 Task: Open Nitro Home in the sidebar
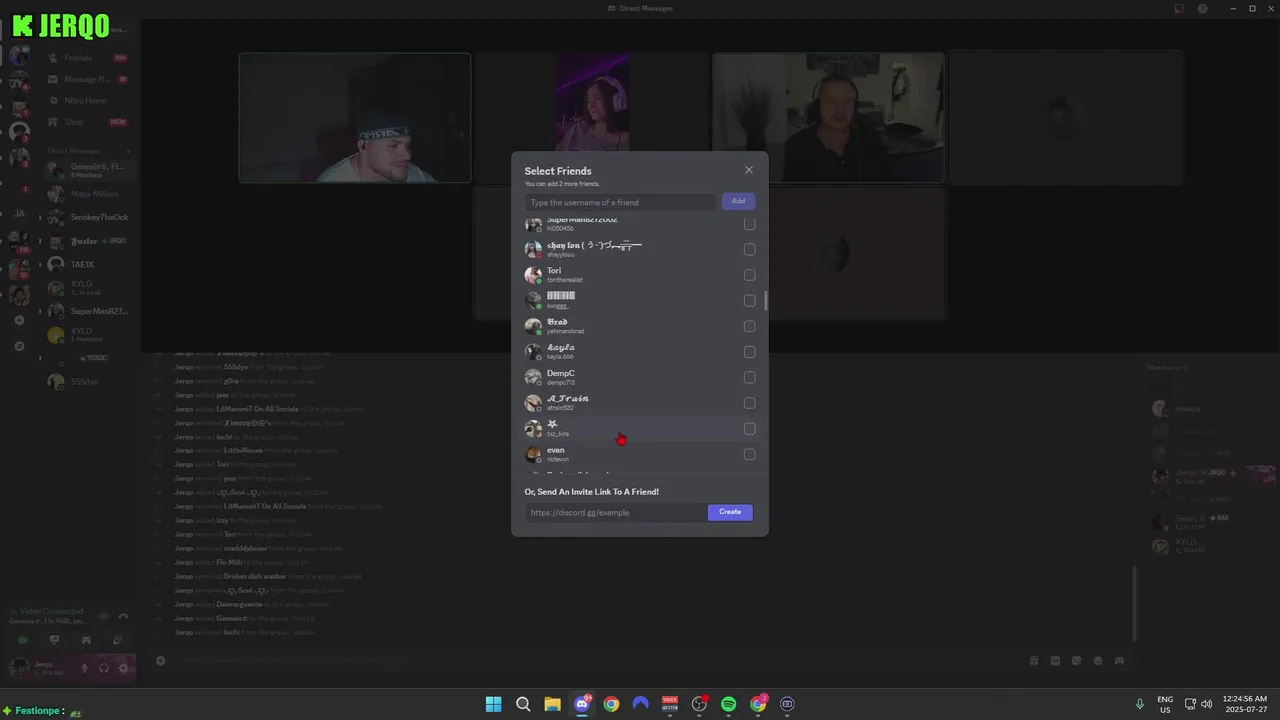tap(88, 101)
